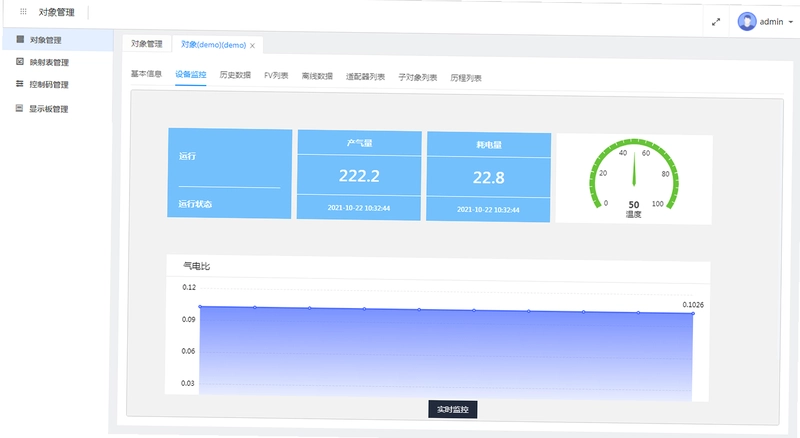Click the 控制码管理 sidebar icon
Viewport: 800px width, 438px height.
coord(20,83)
